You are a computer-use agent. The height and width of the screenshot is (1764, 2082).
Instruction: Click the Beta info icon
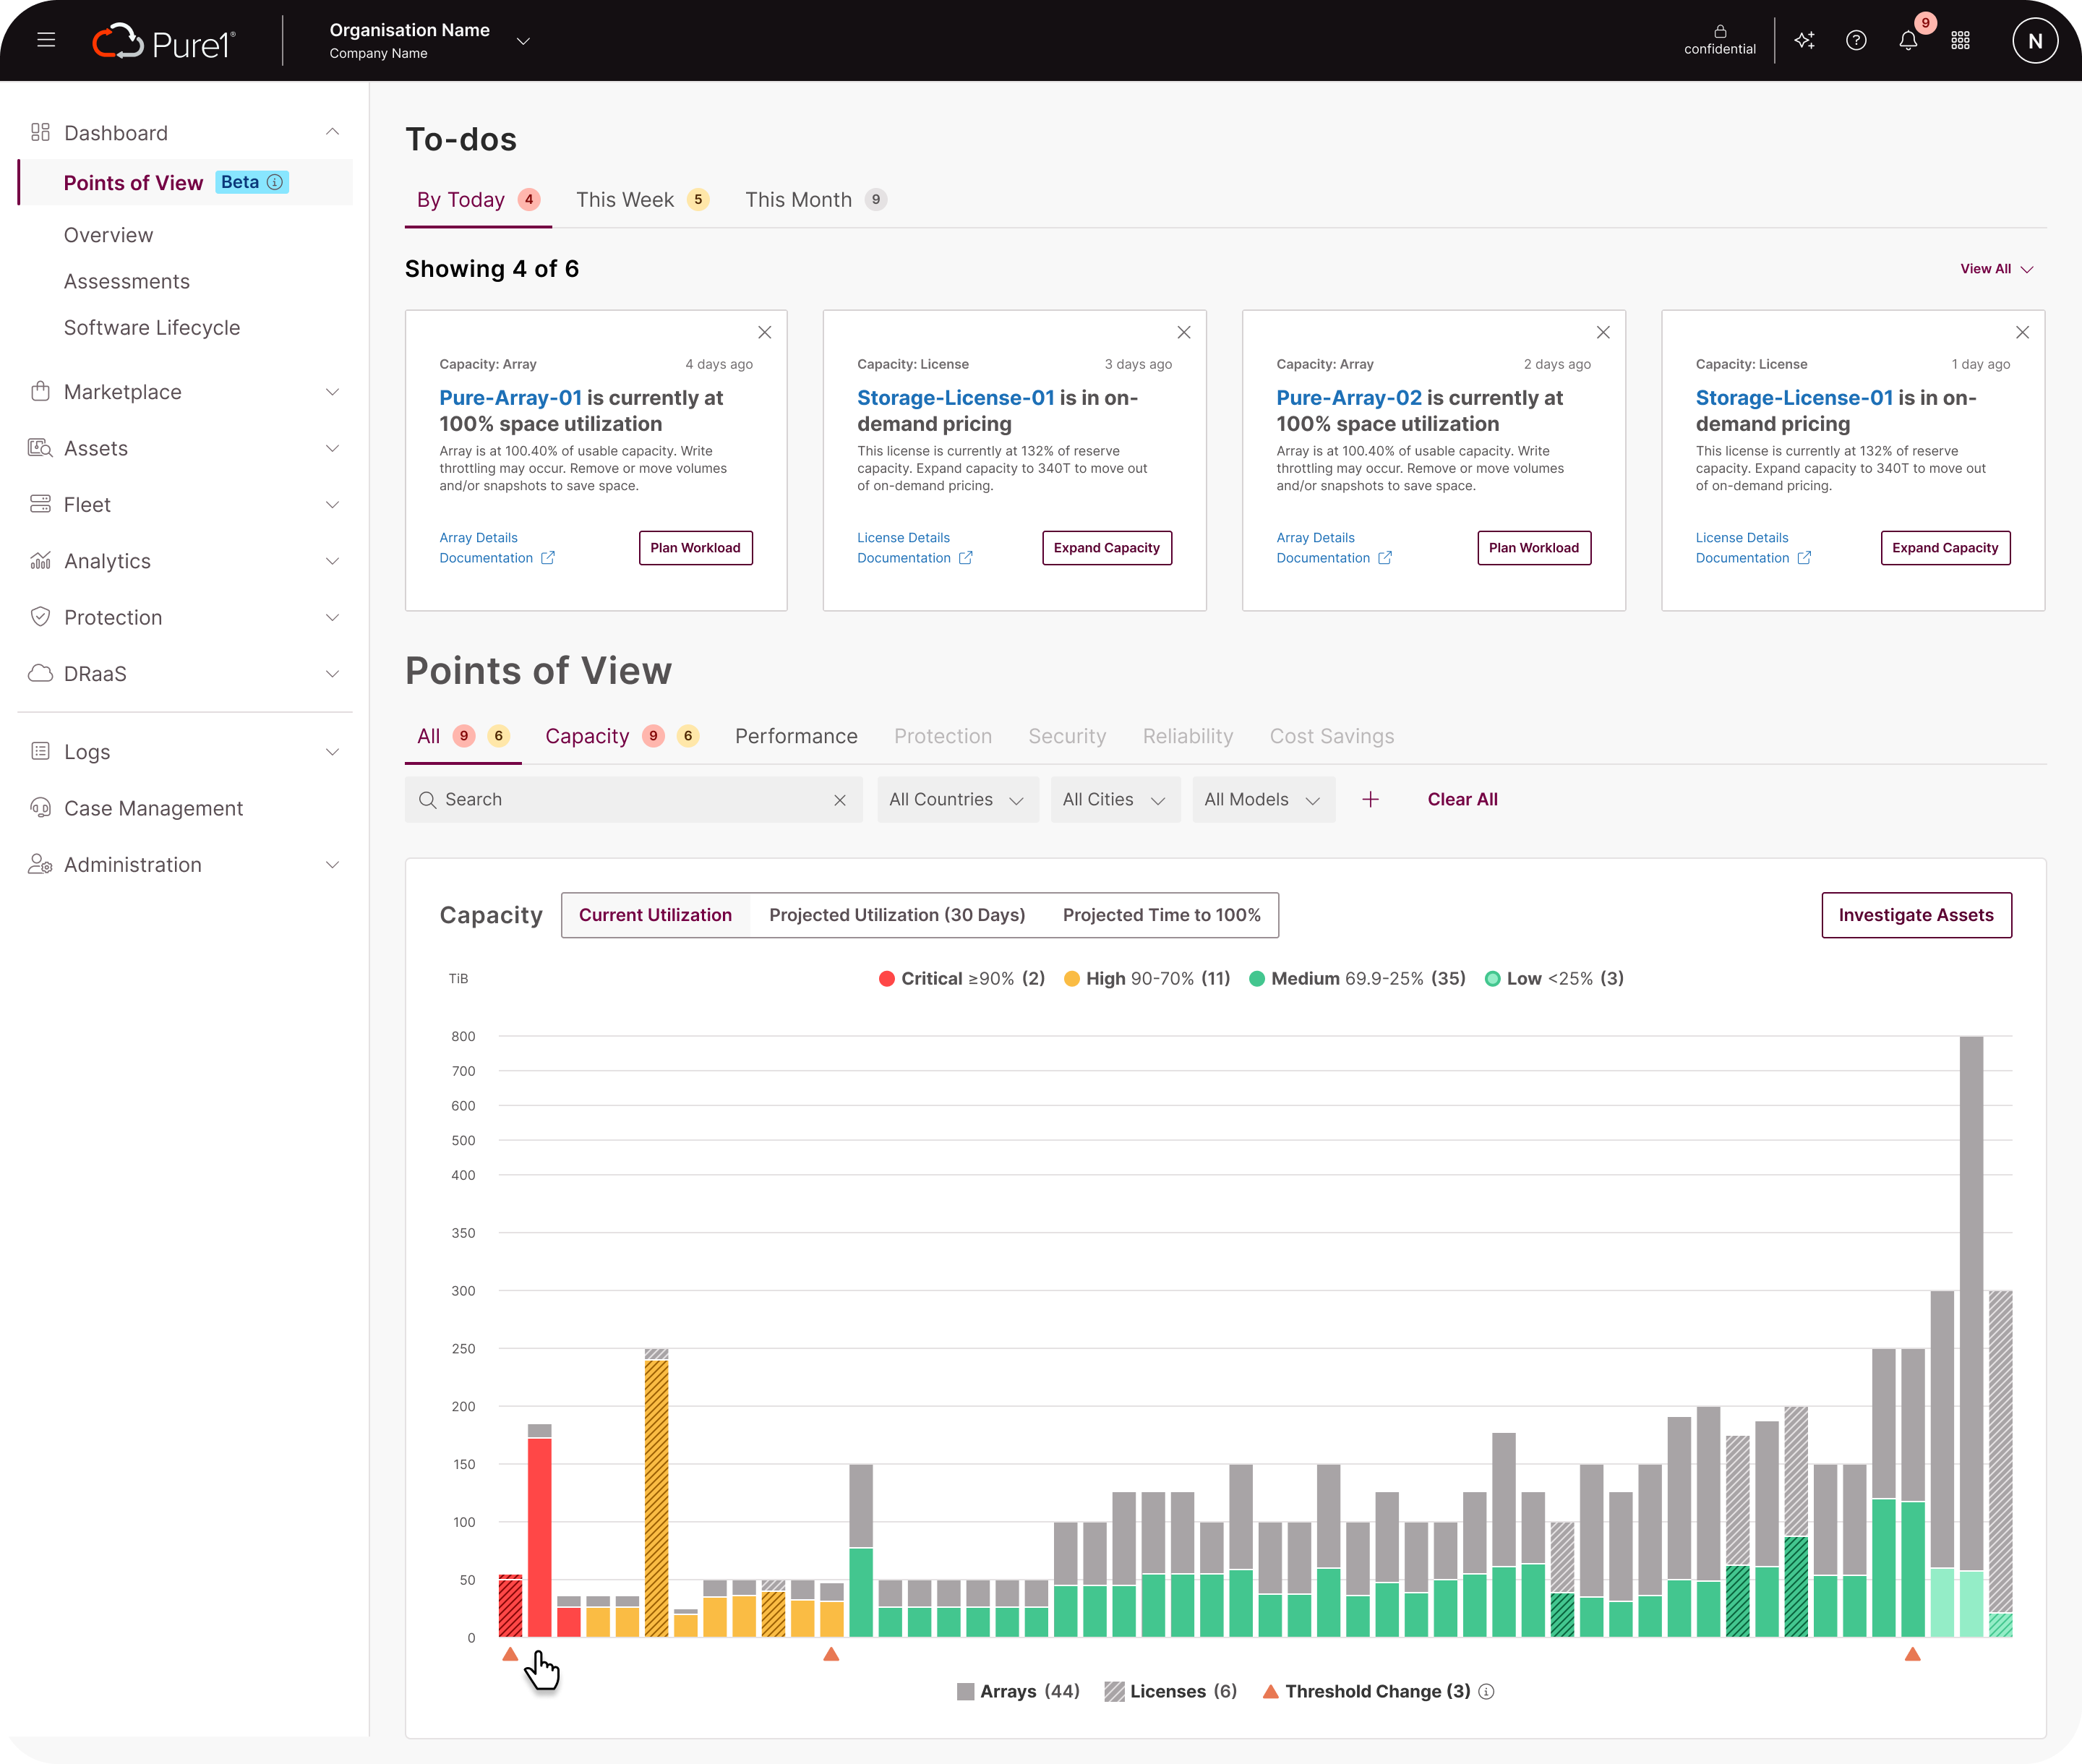tap(275, 182)
